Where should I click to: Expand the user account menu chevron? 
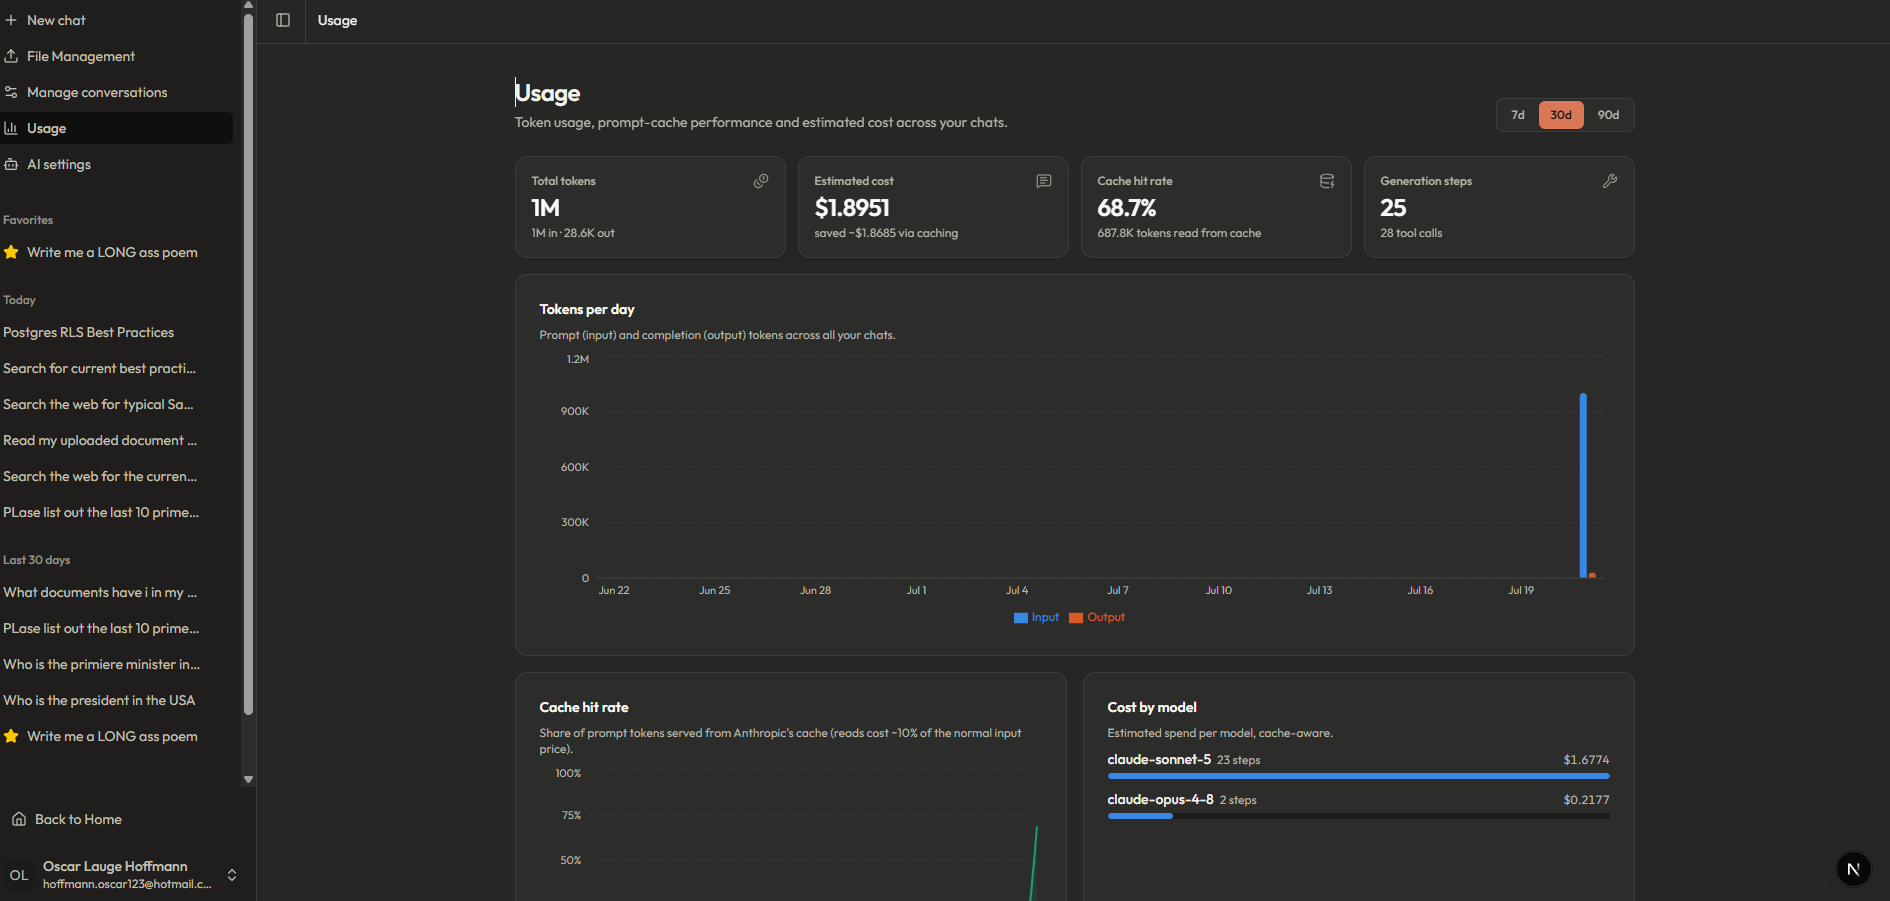[232, 875]
